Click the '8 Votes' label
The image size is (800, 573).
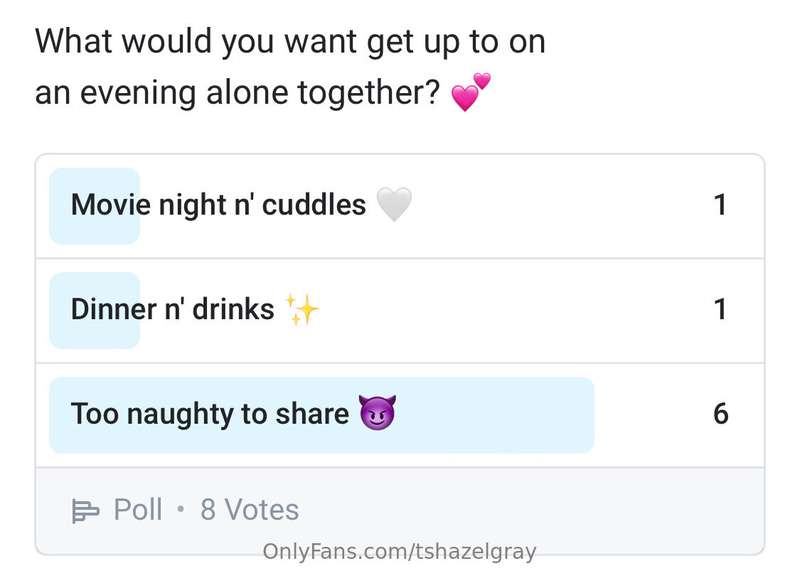(x=249, y=510)
